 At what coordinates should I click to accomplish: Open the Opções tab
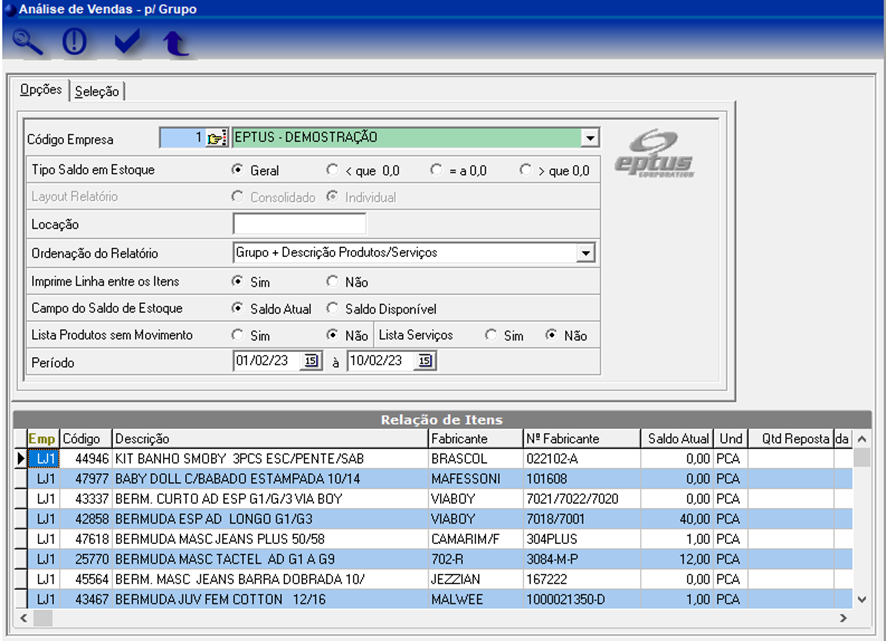point(41,91)
